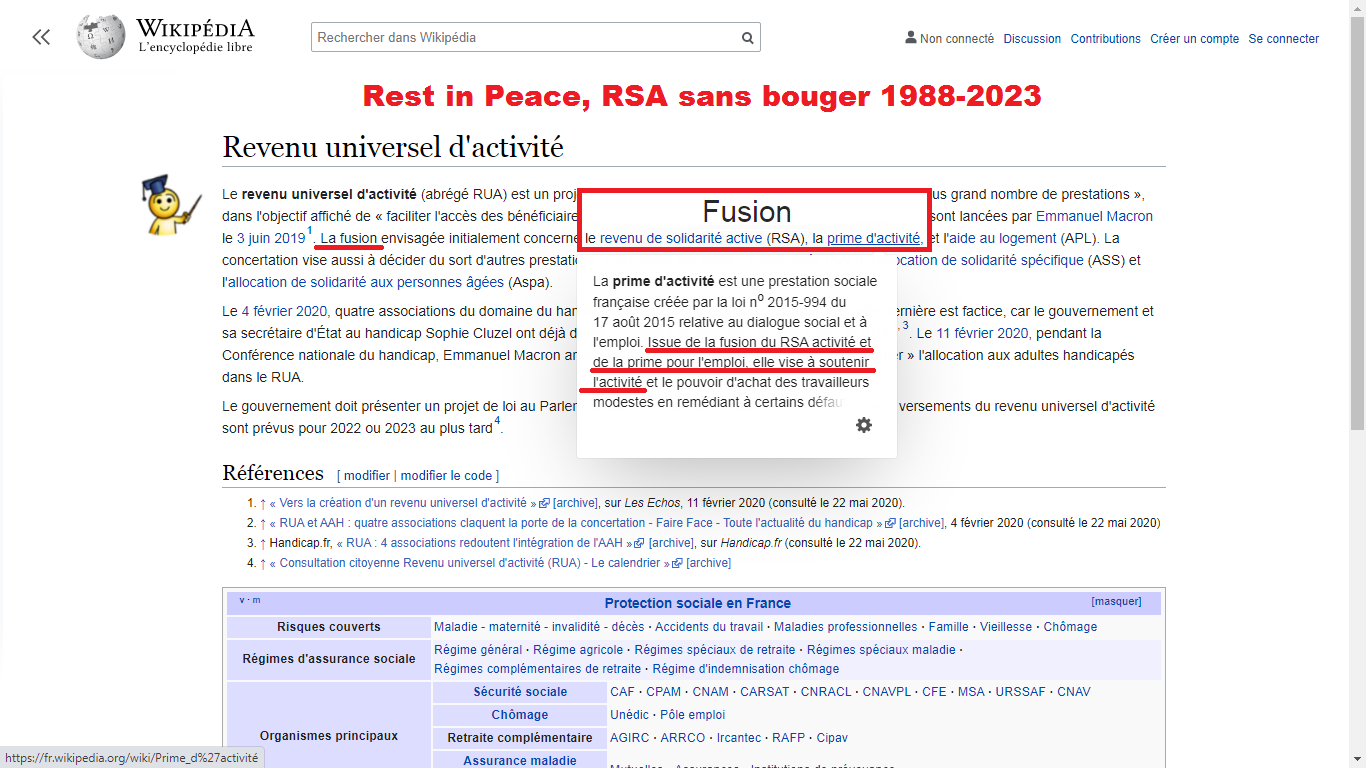Open Régime d'indemnisation chômage link
Screen dimensions: 1366x768
(746, 669)
